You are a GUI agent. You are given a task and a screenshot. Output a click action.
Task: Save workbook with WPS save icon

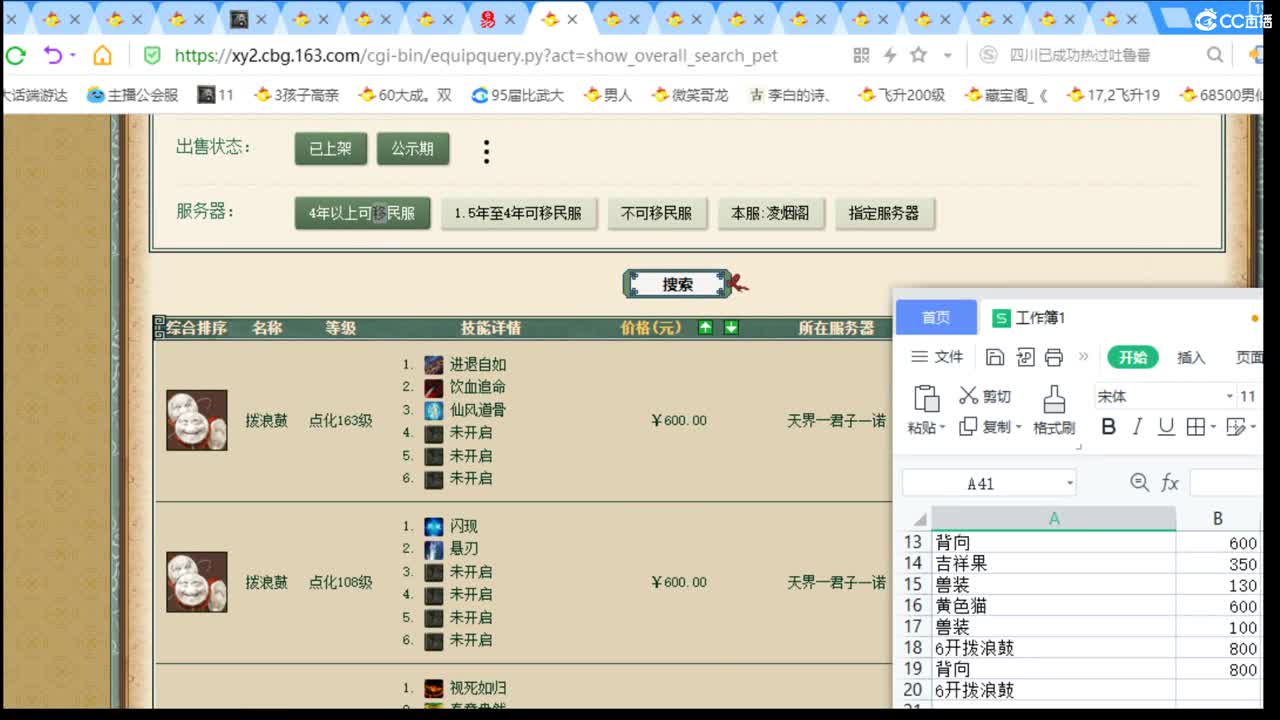pos(995,357)
